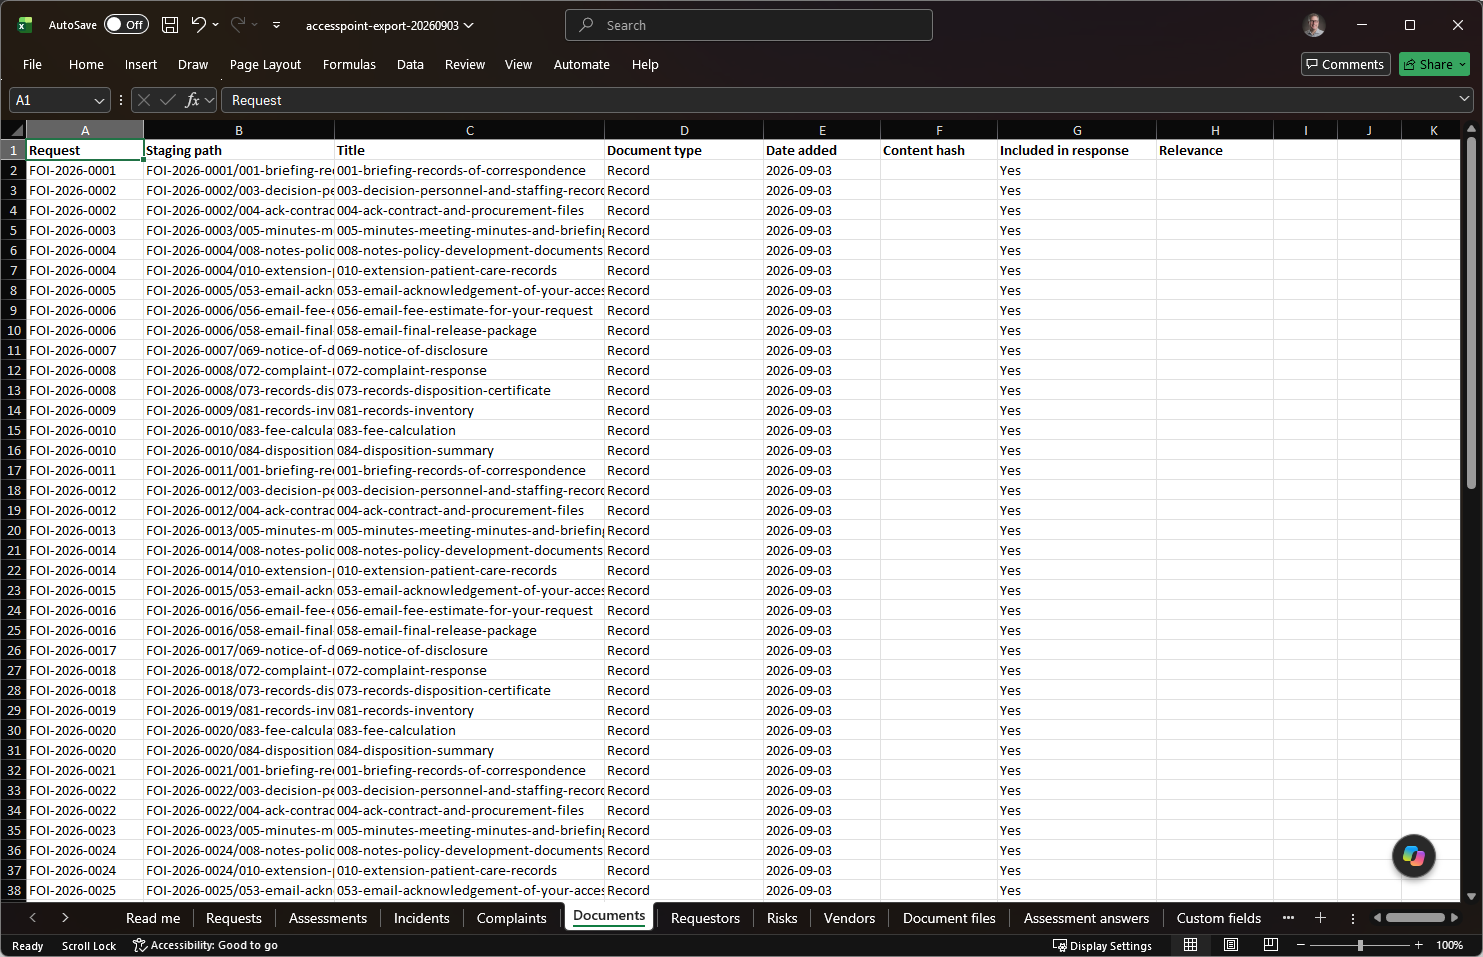Click cell '069-notice-of-disclosure' in row 11
The height and width of the screenshot is (957, 1483).
click(470, 350)
